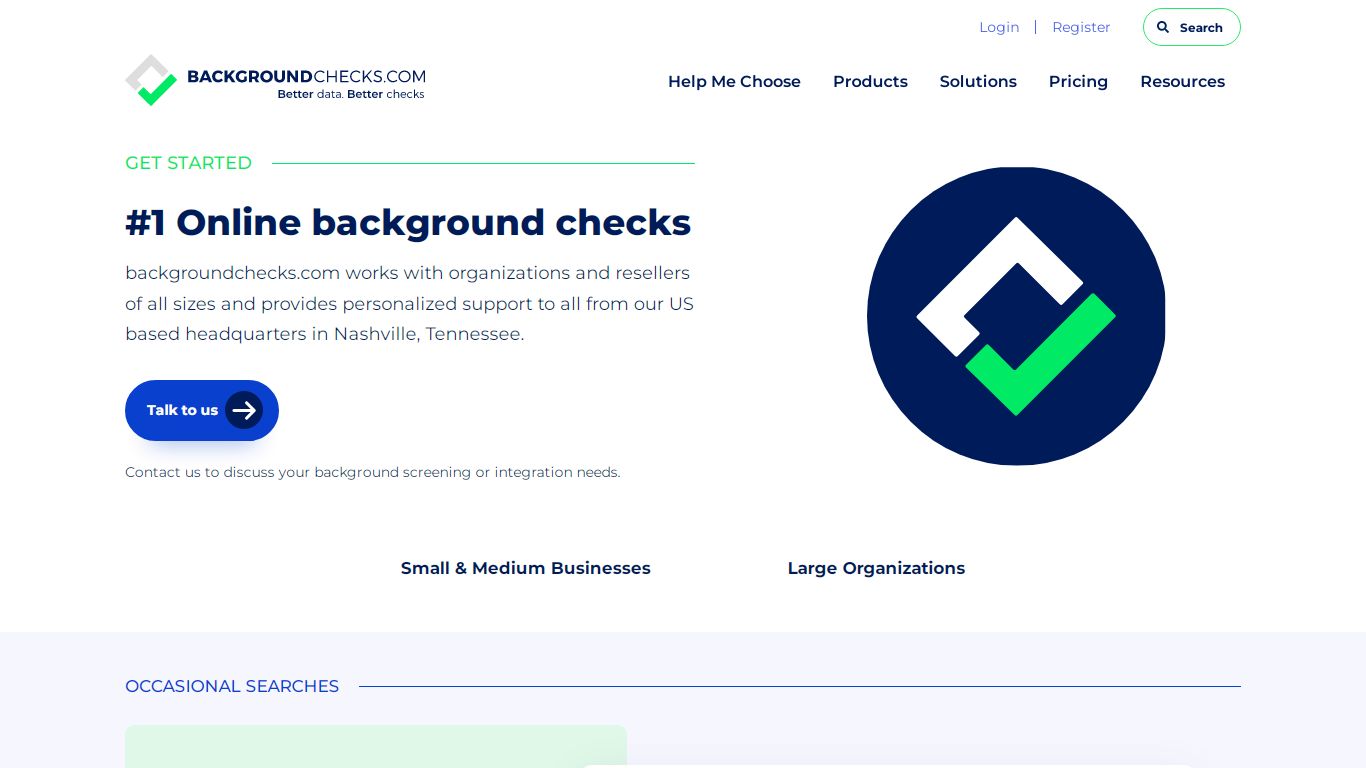Click the Register link
Image resolution: width=1366 pixels, height=768 pixels.
(1081, 27)
